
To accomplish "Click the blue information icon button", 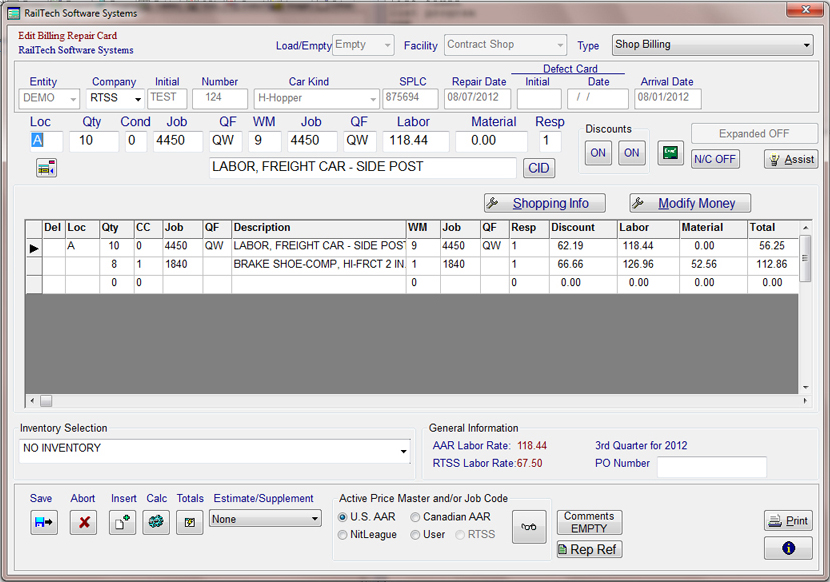I will point(788,548).
